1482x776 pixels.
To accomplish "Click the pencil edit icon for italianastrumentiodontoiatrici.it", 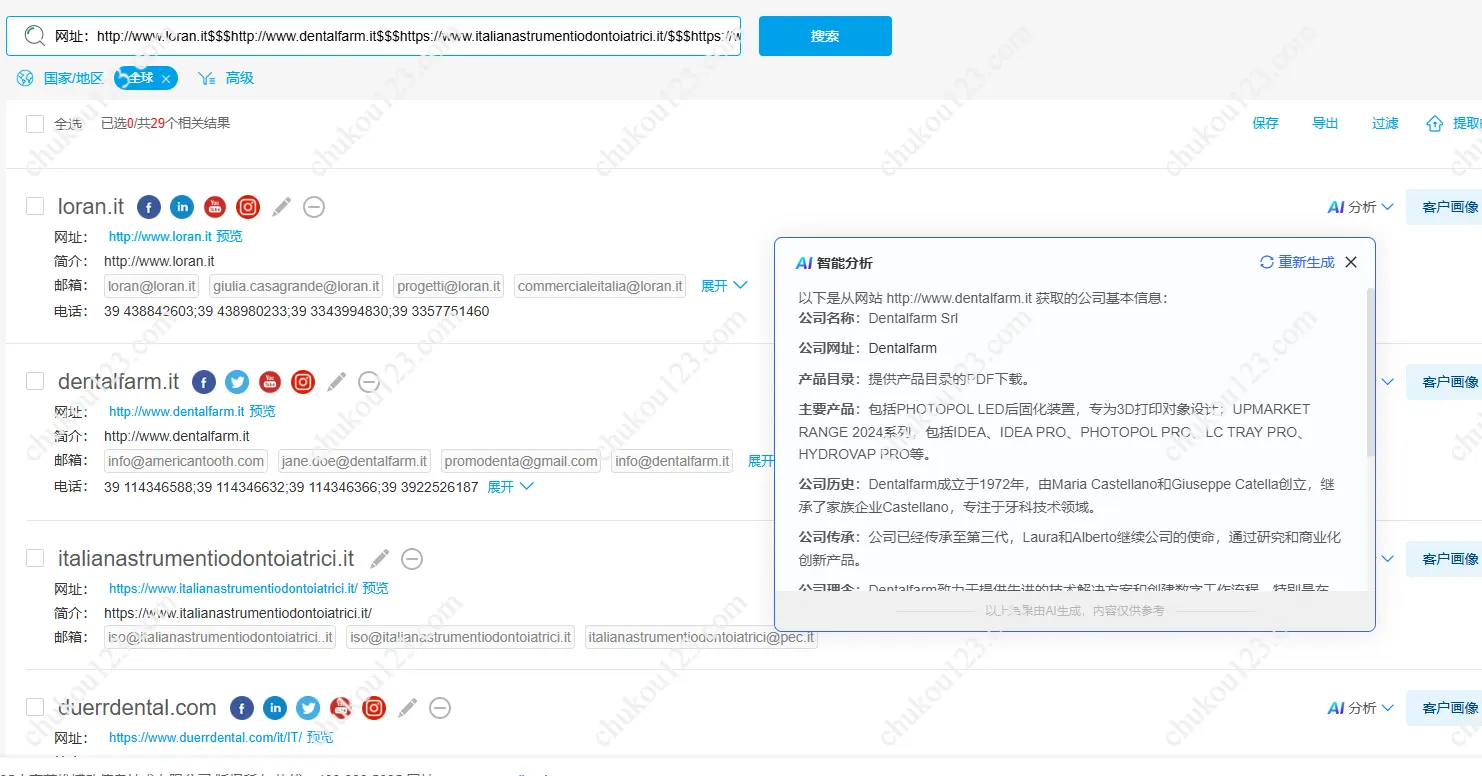I will [380, 559].
